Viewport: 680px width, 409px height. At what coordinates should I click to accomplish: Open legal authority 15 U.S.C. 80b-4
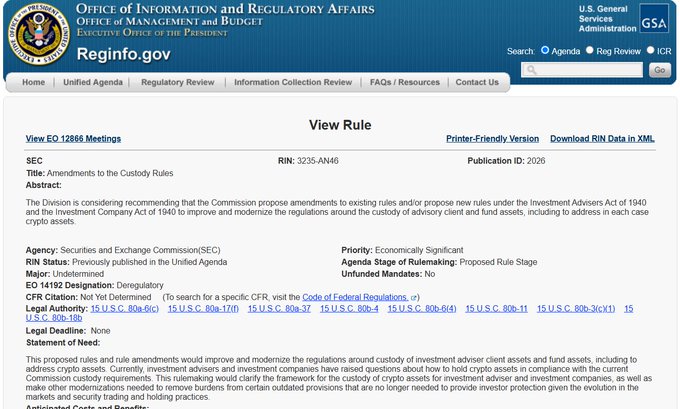[x=349, y=309]
